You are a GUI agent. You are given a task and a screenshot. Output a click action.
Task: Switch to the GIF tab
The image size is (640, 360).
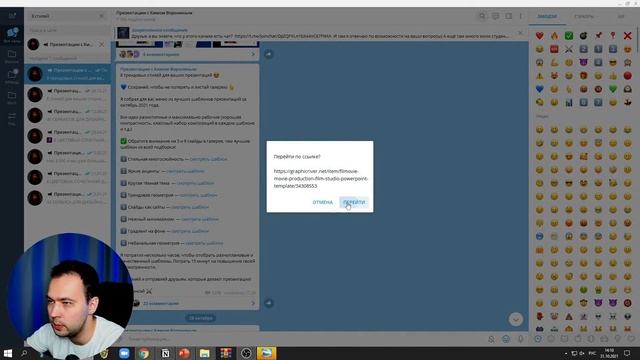(620, 16)
